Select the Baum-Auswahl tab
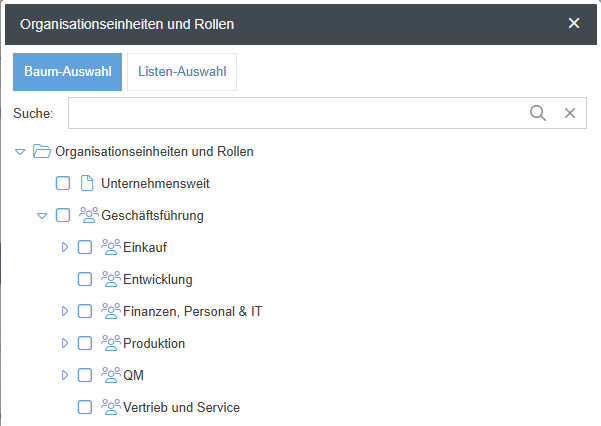601x426 pixels. point(67,72)
